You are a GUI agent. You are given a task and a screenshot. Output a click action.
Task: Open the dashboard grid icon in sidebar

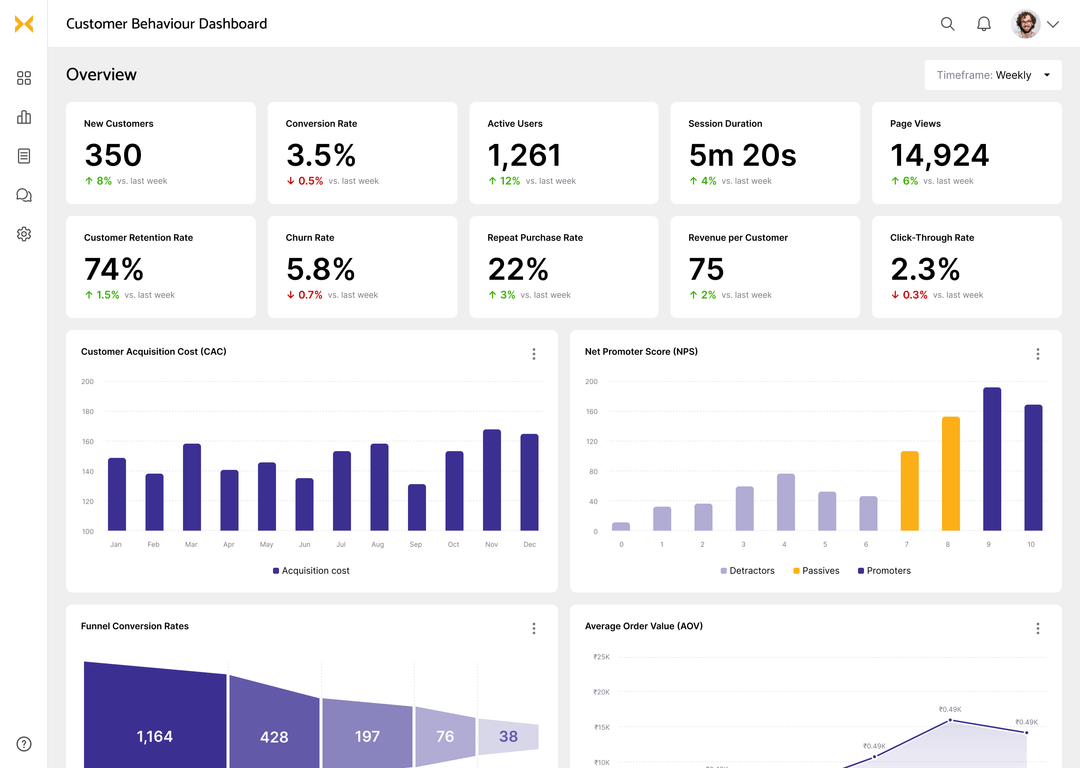[x=24, y=78]
